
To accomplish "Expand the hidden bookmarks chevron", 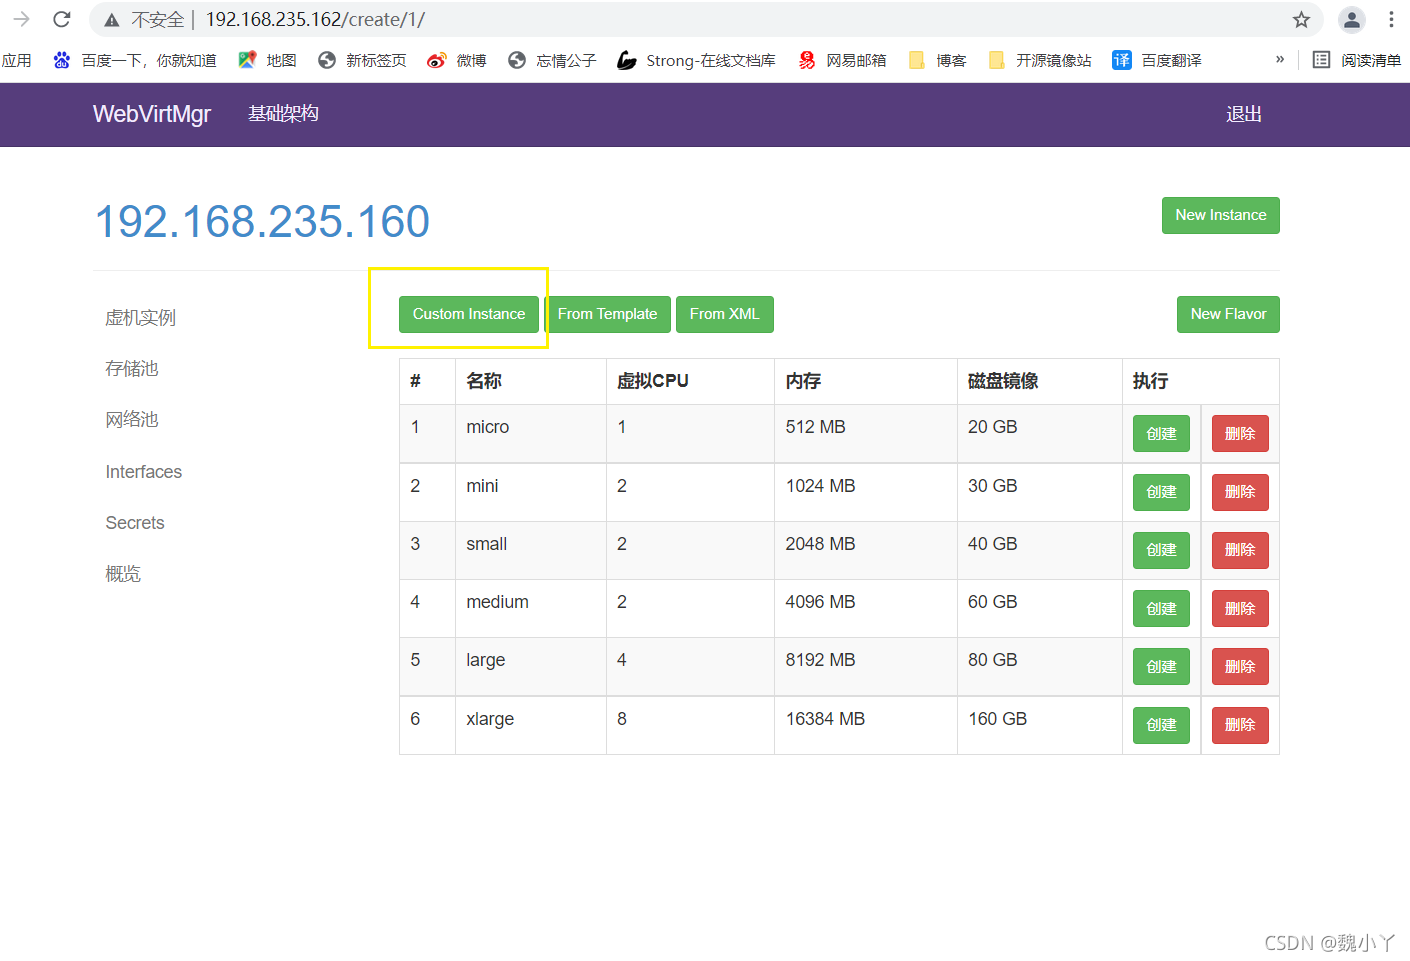I will 1280,60.
